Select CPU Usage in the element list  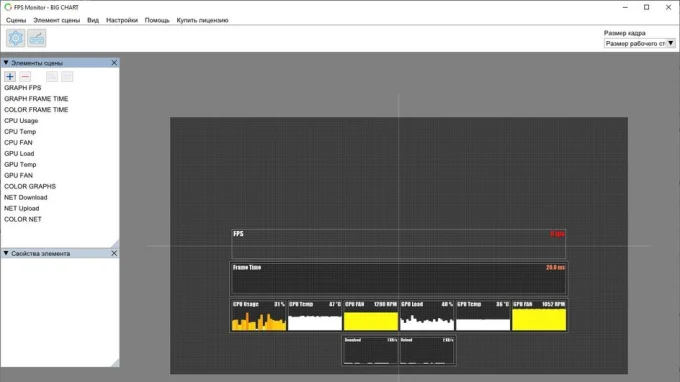21,121
